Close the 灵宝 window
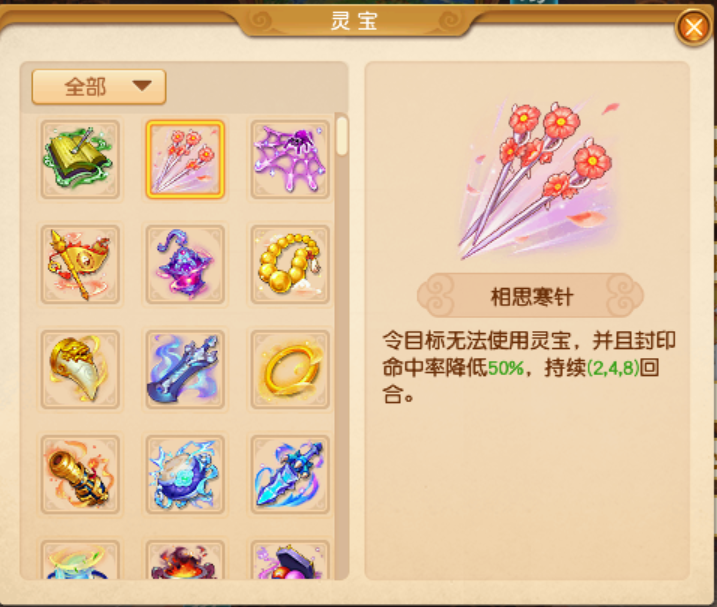Screen dimensions: 717x607 (694, 28)
